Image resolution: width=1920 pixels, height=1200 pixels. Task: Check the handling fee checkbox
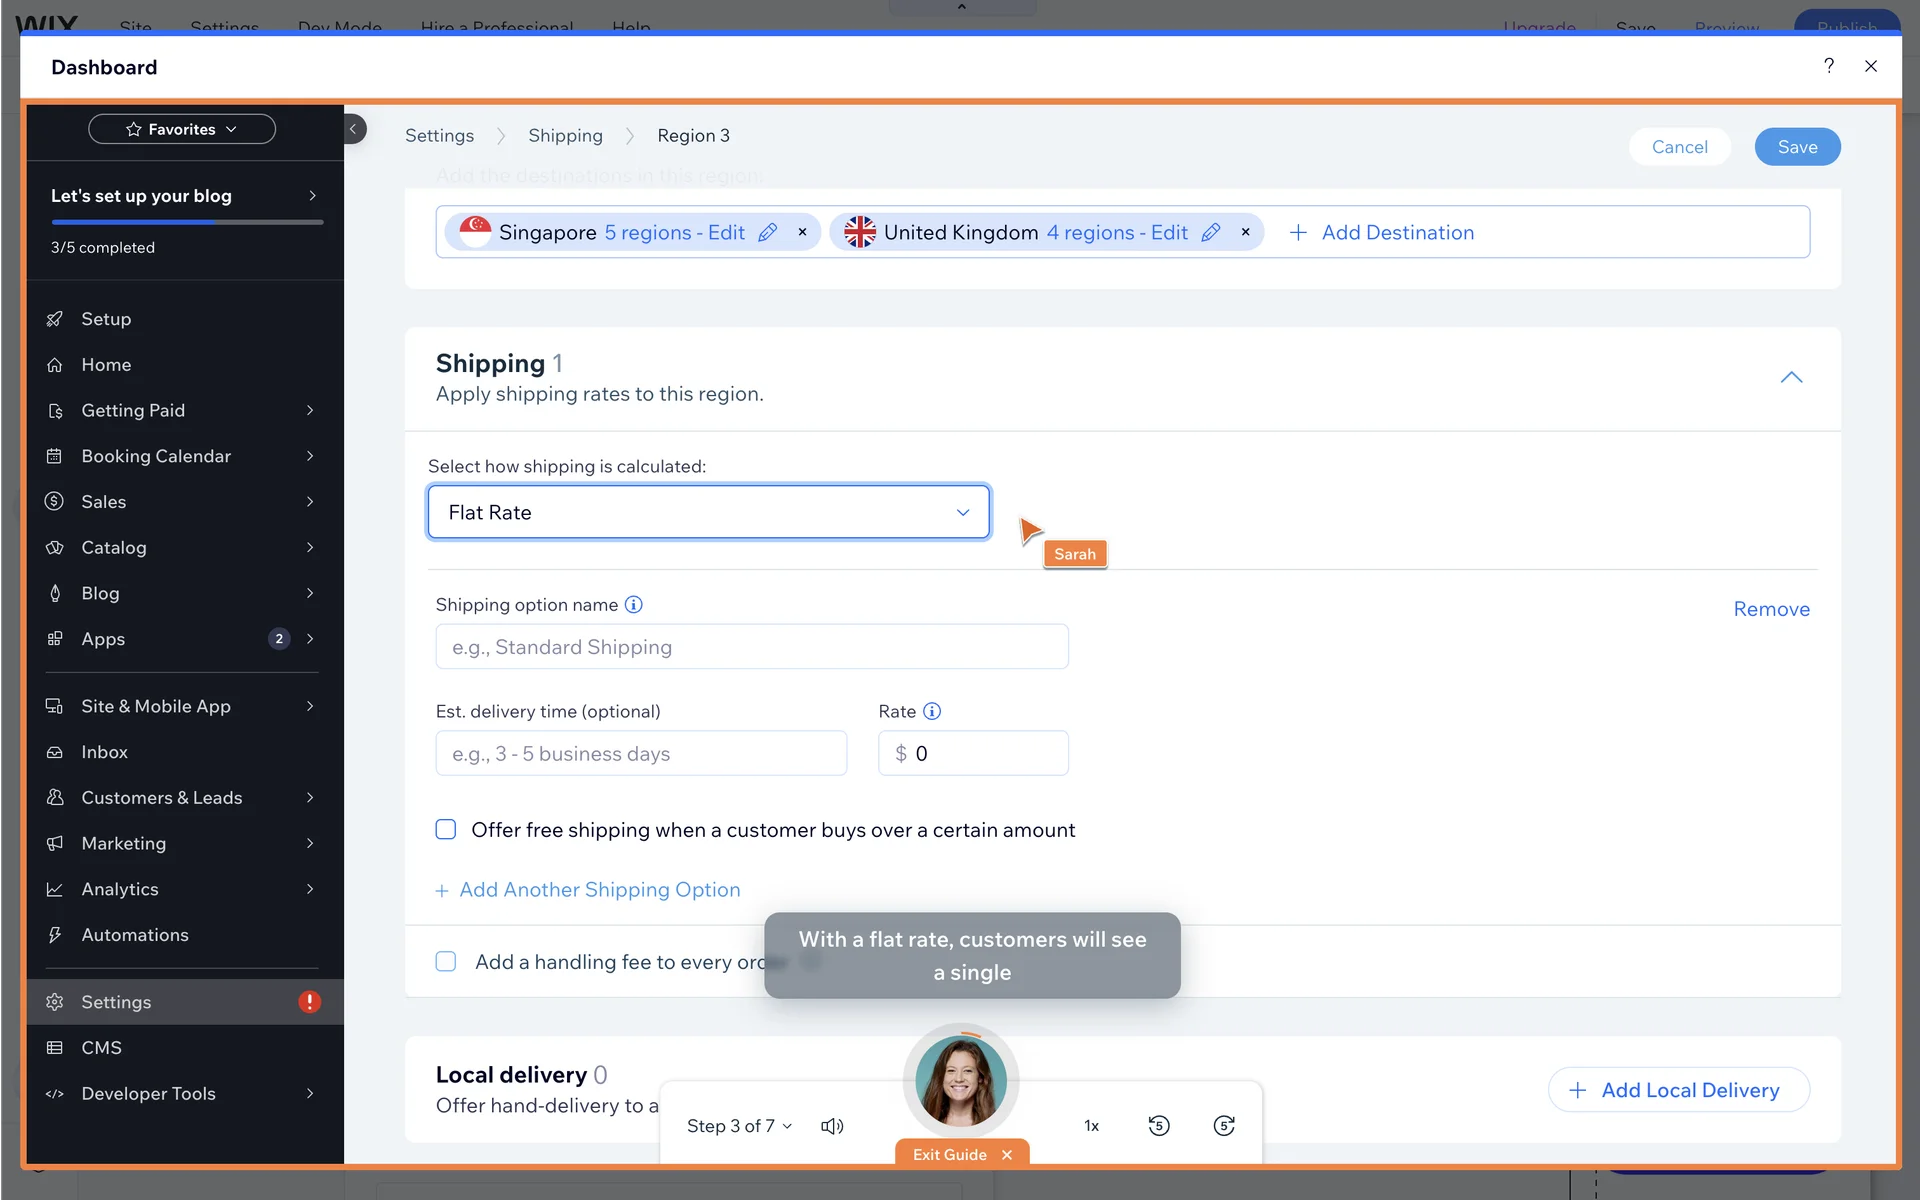point(446,962)
